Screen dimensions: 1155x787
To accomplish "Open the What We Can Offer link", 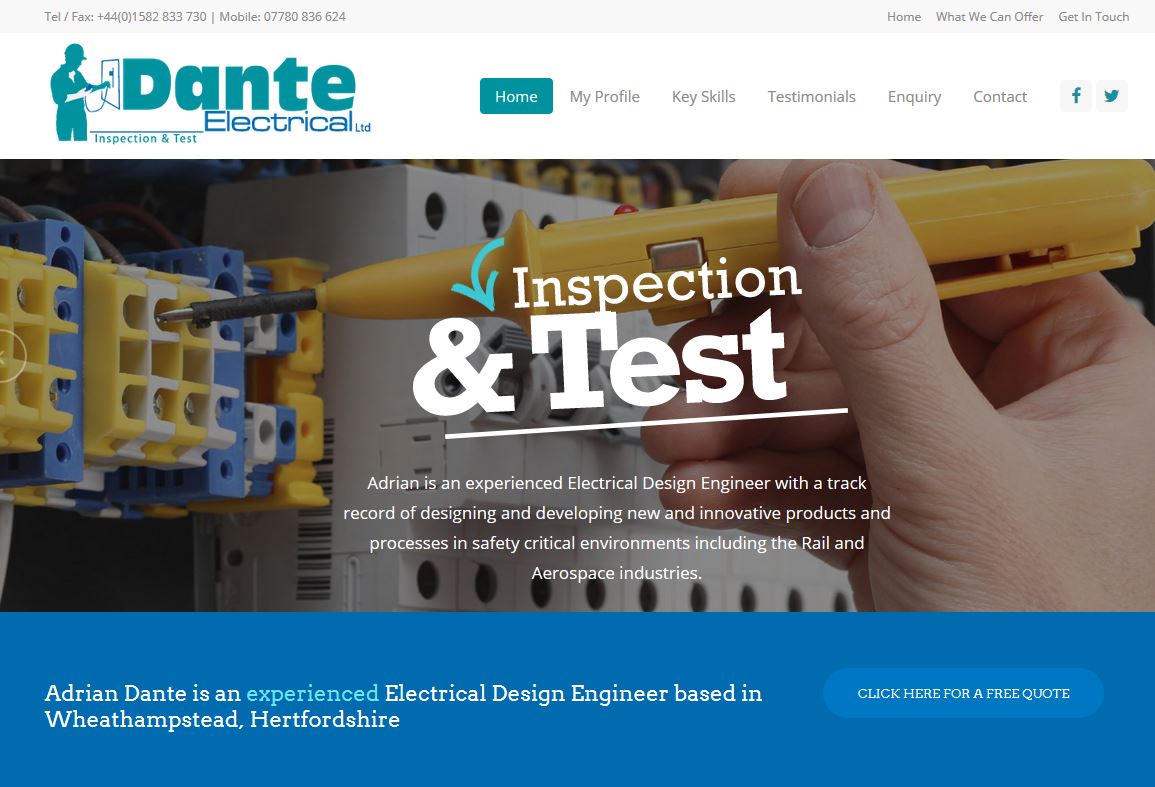I will coord(989,16).
